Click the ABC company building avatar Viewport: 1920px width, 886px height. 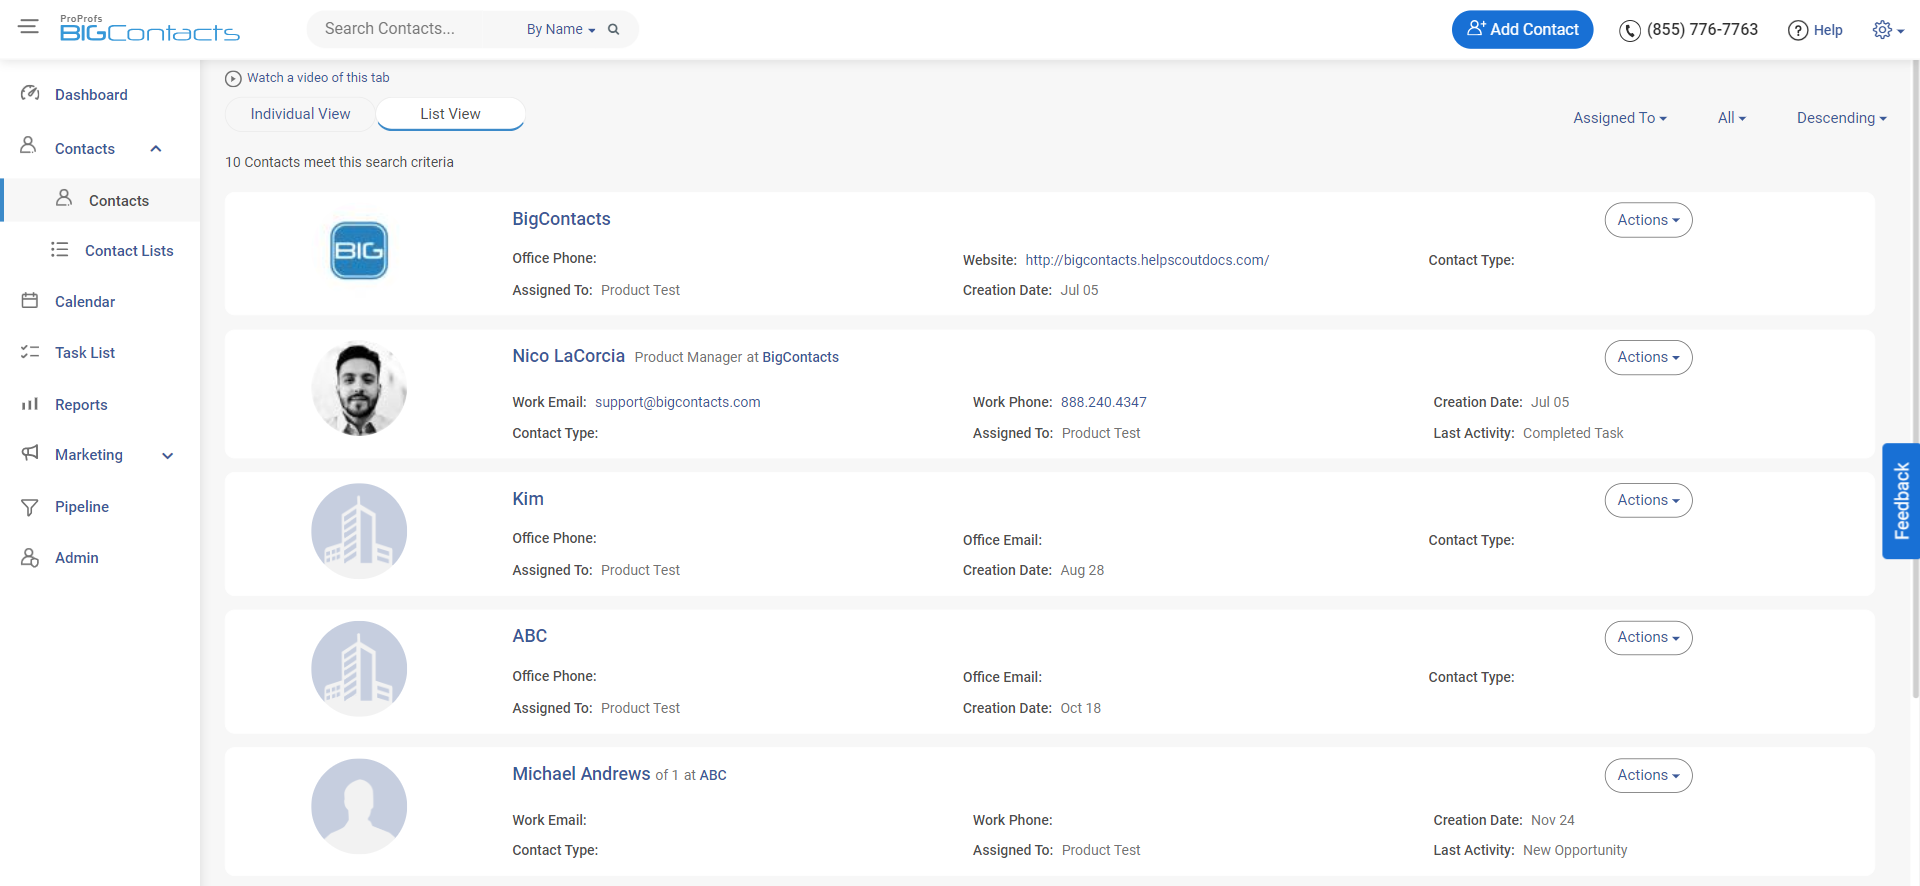coord(359,669)
